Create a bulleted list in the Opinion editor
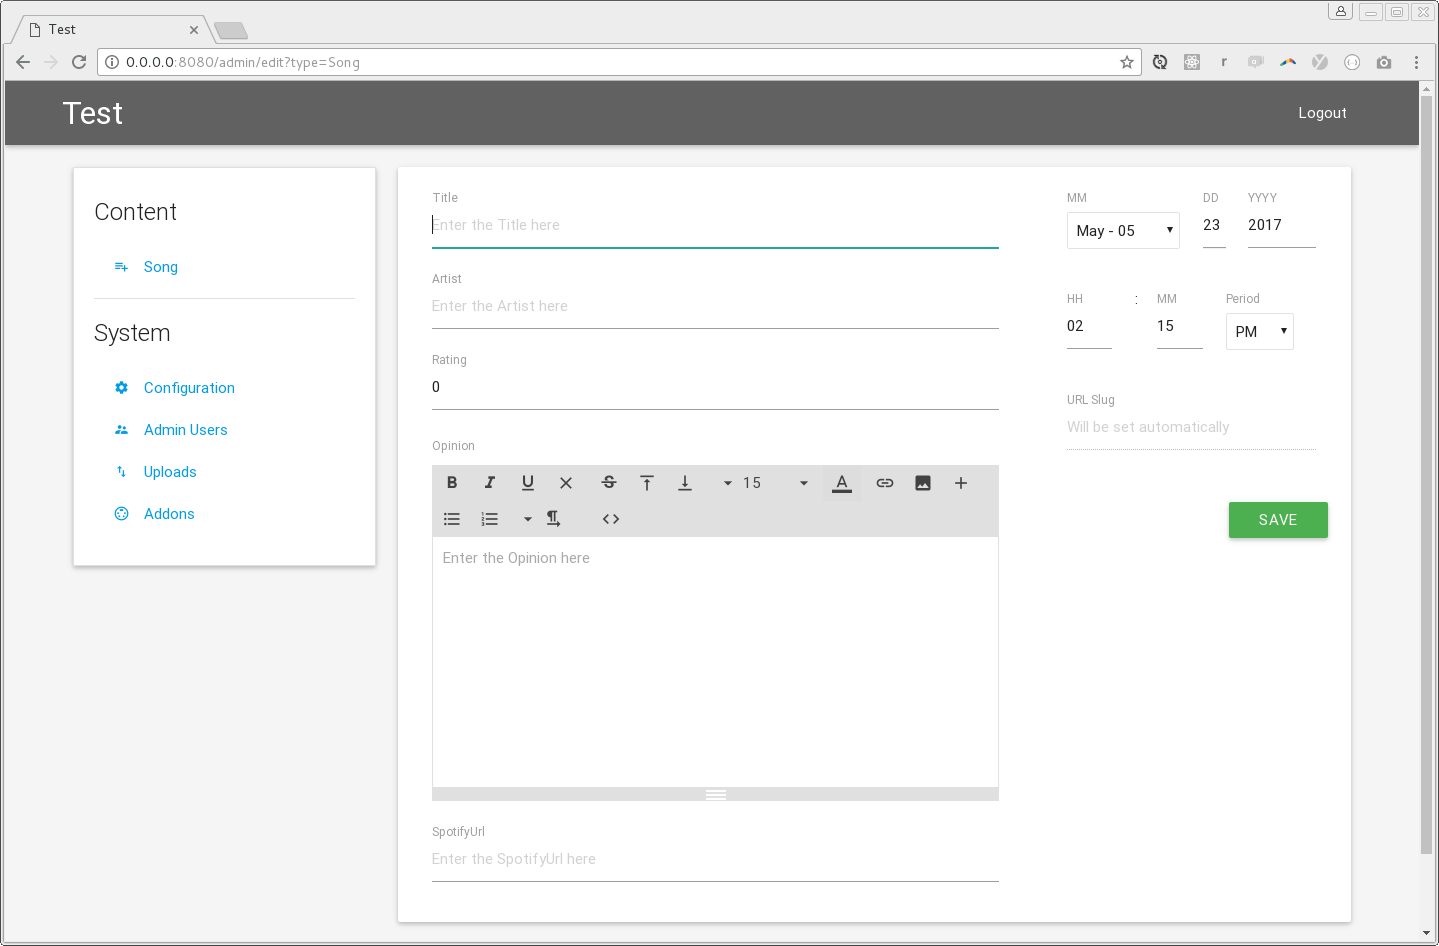Screen dimensions: 1439x946 [x=451, y=519]
